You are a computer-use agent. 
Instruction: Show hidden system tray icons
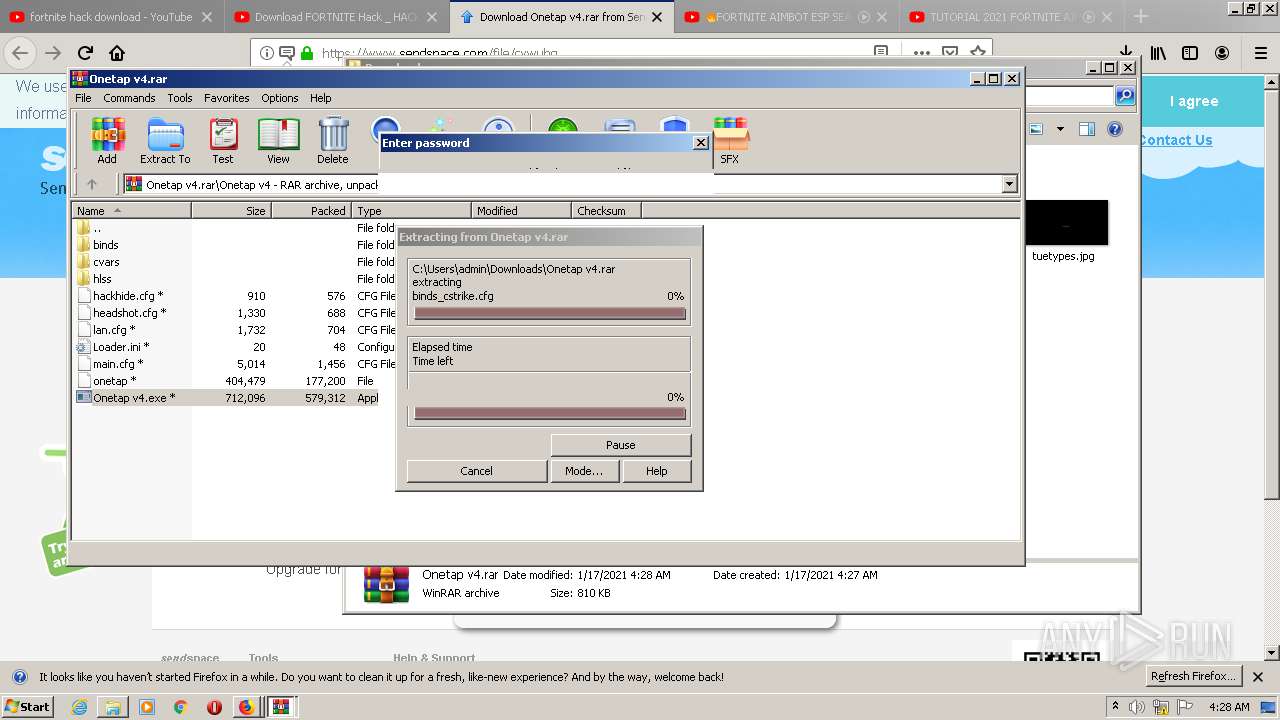point(1115,707)
